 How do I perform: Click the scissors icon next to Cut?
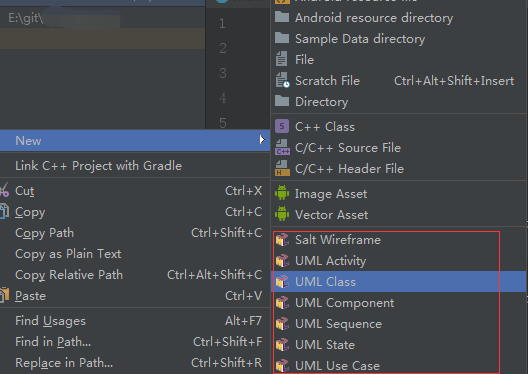click(x=4, y=191)
